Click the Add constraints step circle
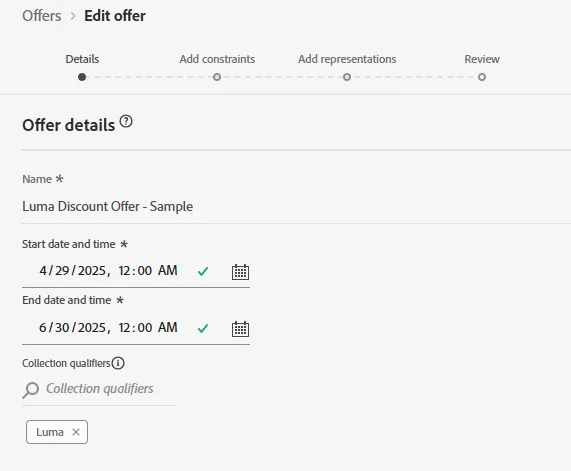Screen dimensions: 571x471 (217, 77)
